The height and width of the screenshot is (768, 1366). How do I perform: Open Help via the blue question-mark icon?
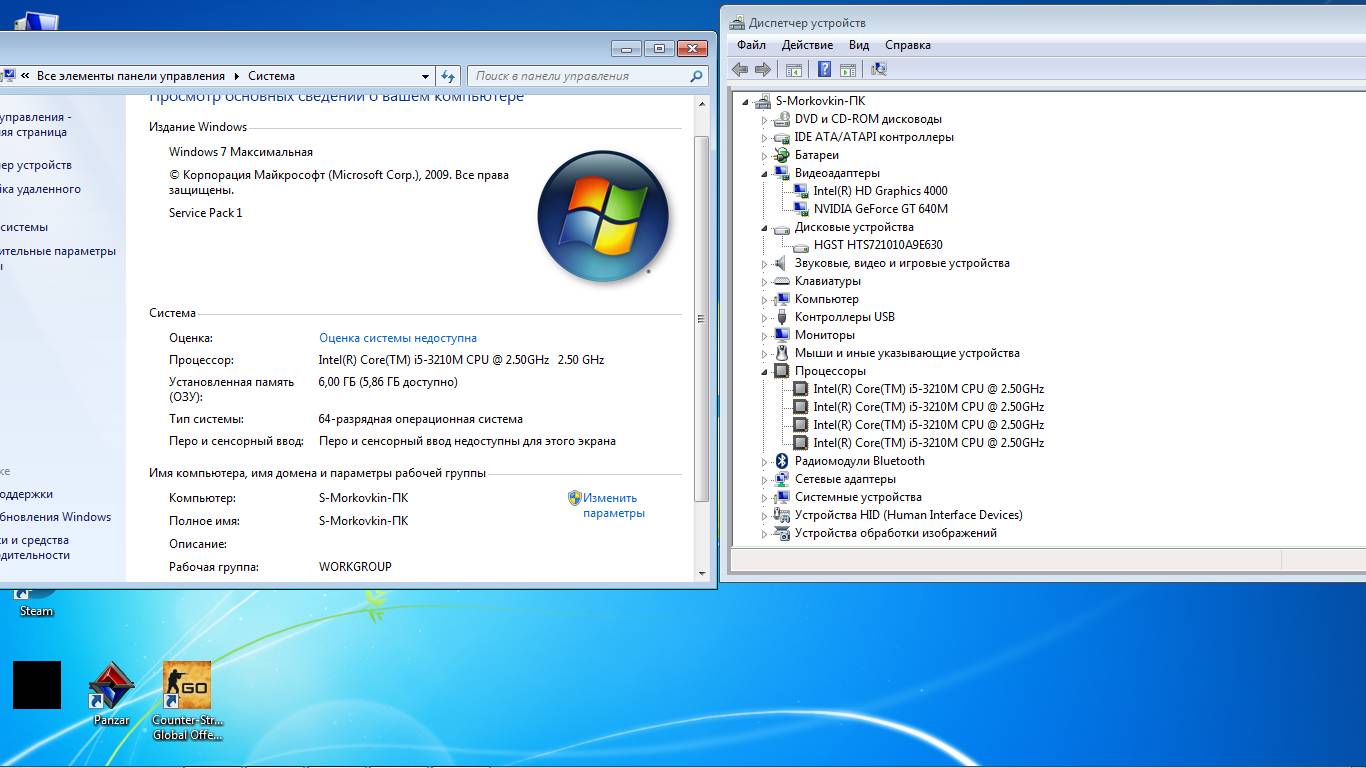tap(824, 69)
